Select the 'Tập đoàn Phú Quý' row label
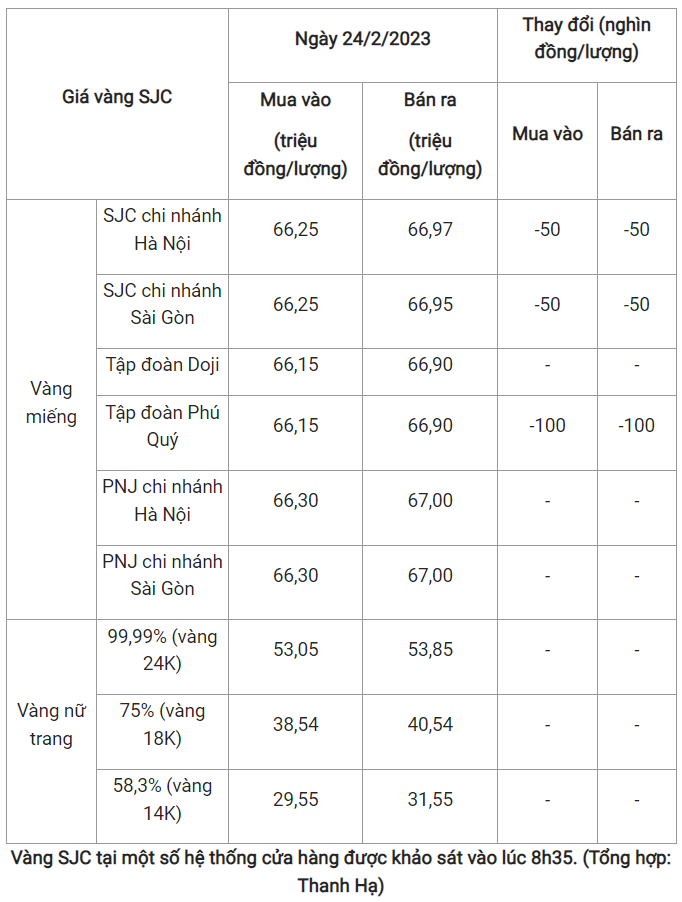 point(162,426)
